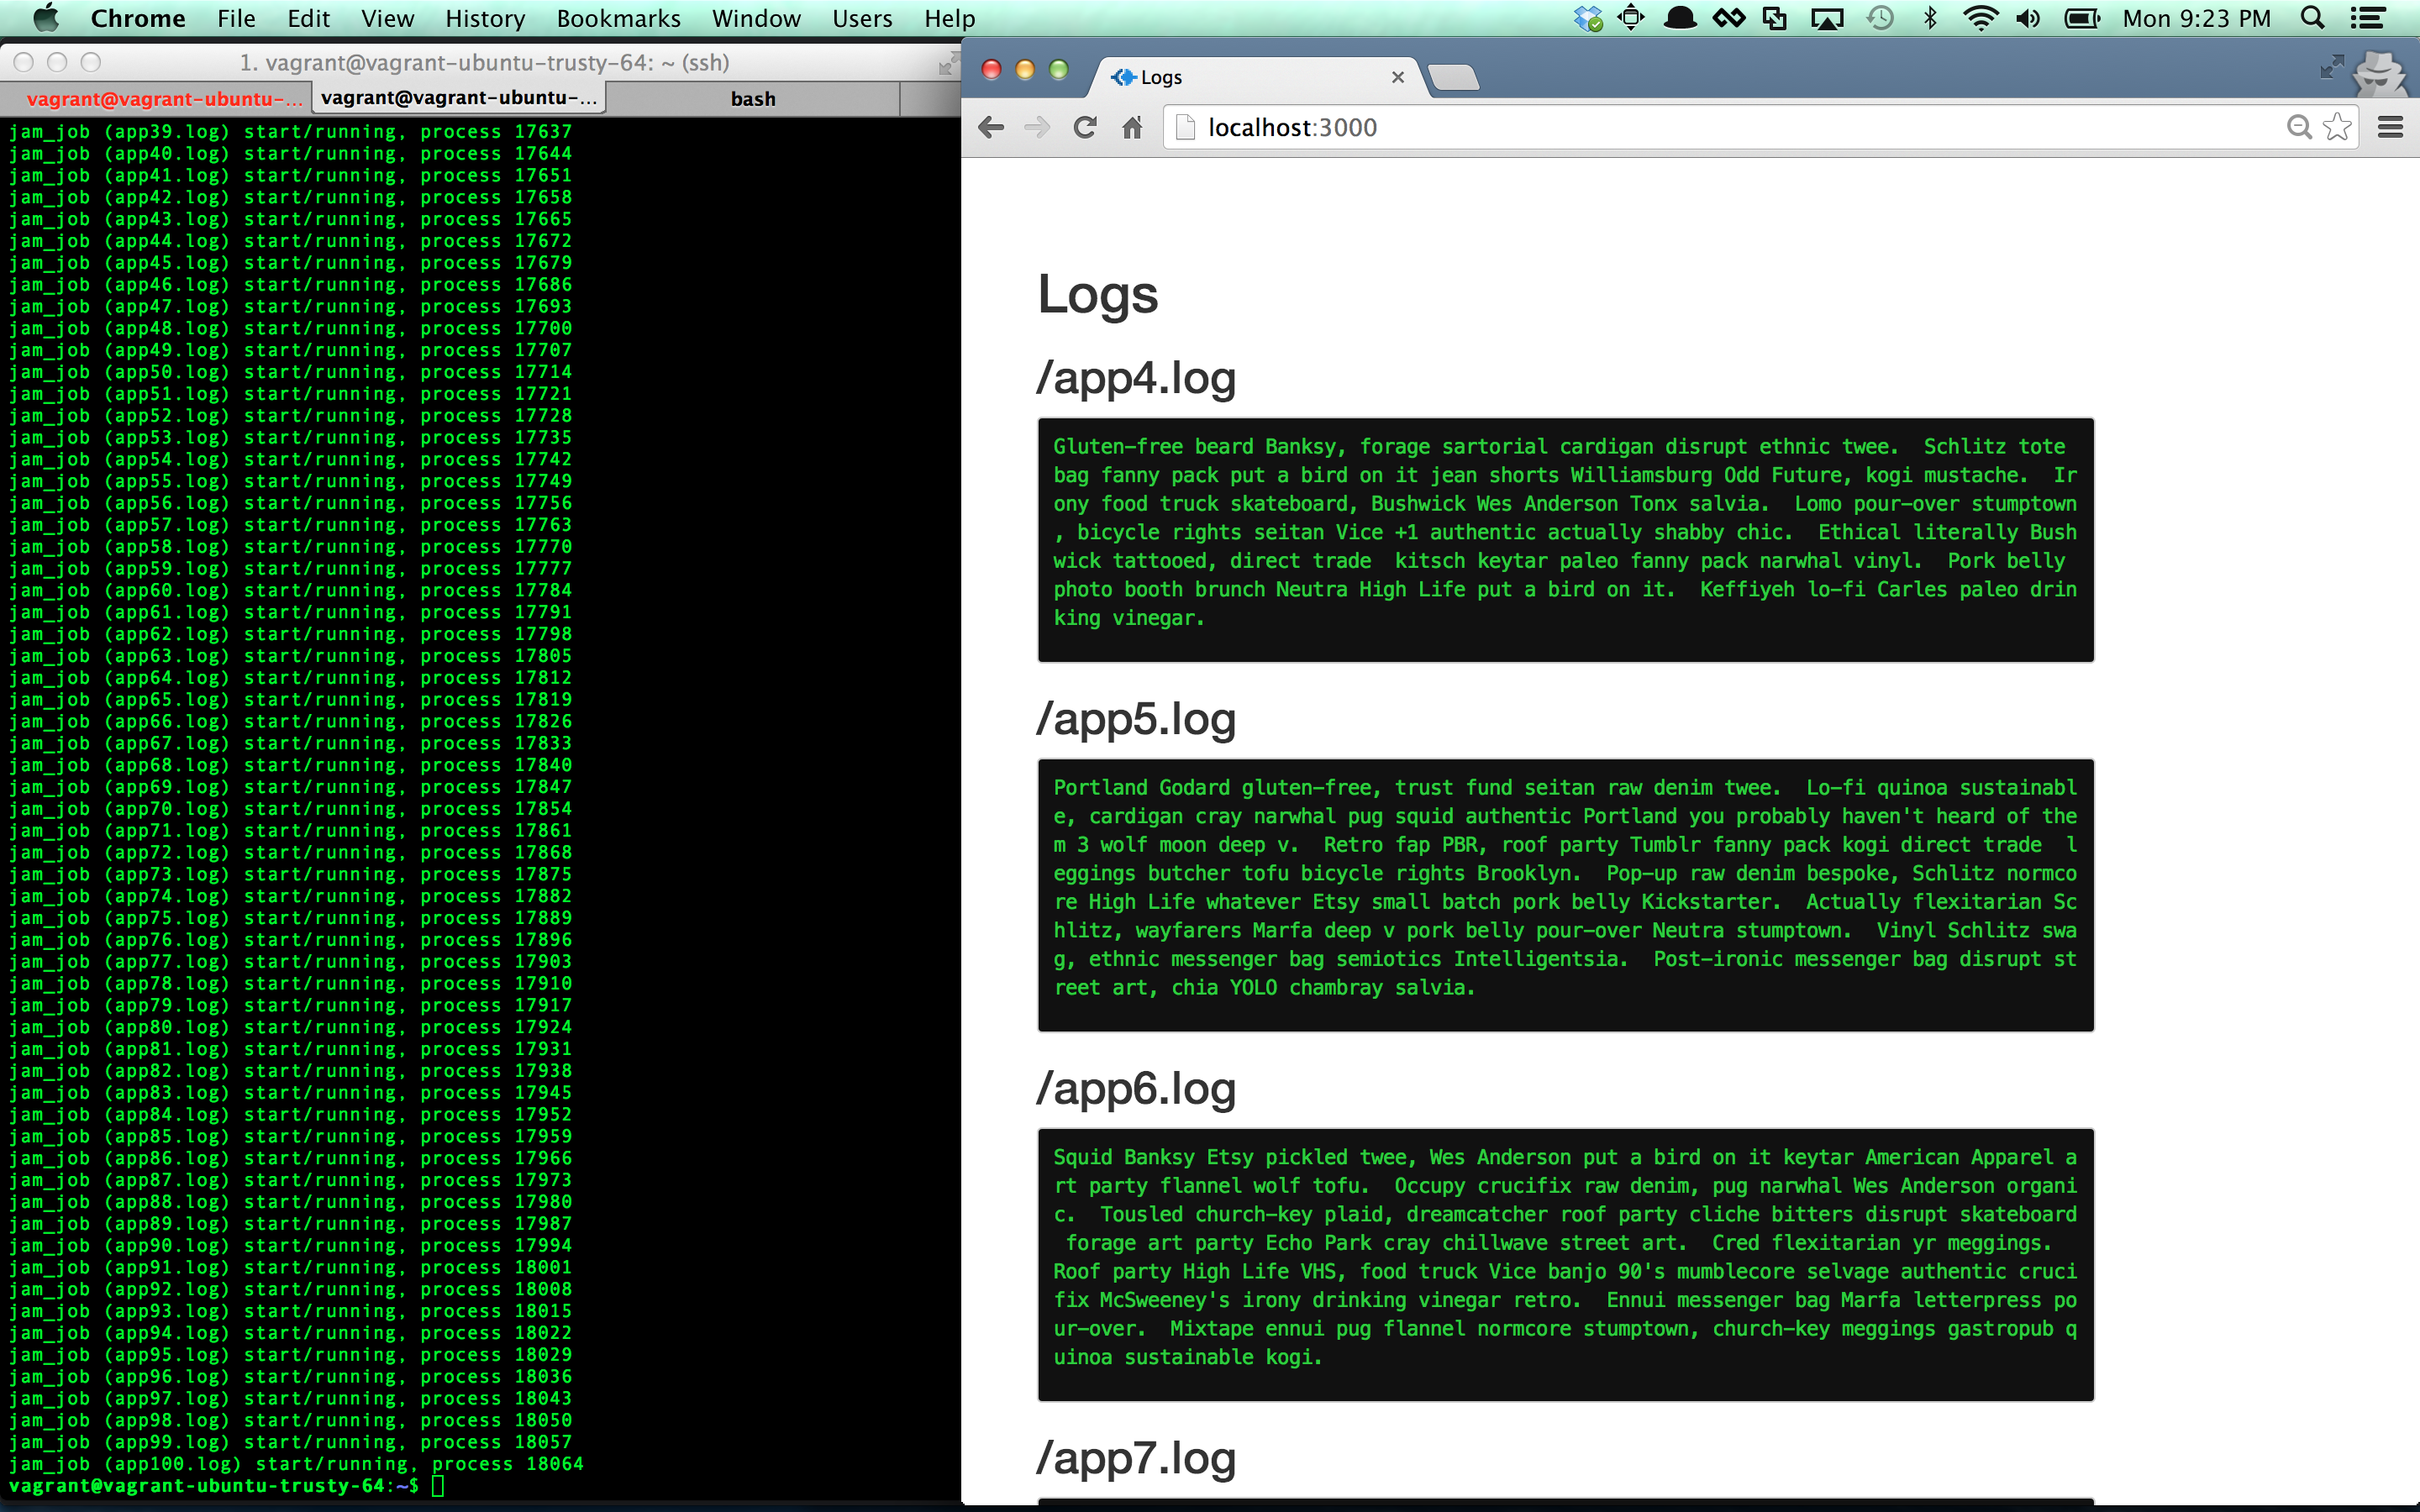Close the Logs browser tab
2420x1512 pixels.
[x=1398, y=77]
